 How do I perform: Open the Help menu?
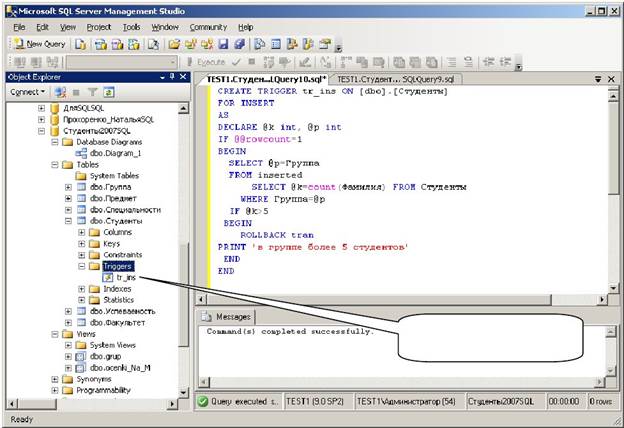246,27
